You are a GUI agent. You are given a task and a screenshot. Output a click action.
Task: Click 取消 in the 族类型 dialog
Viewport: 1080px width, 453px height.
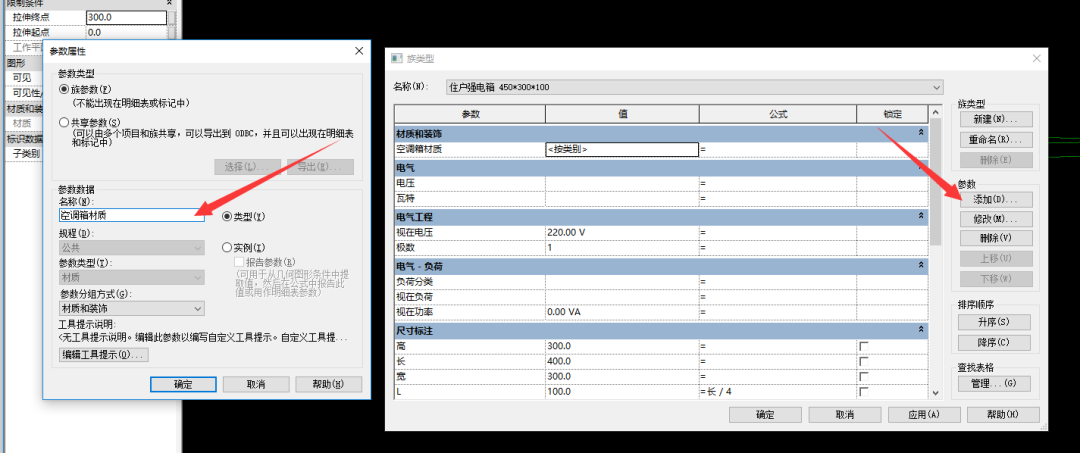(x=844, y=415)
